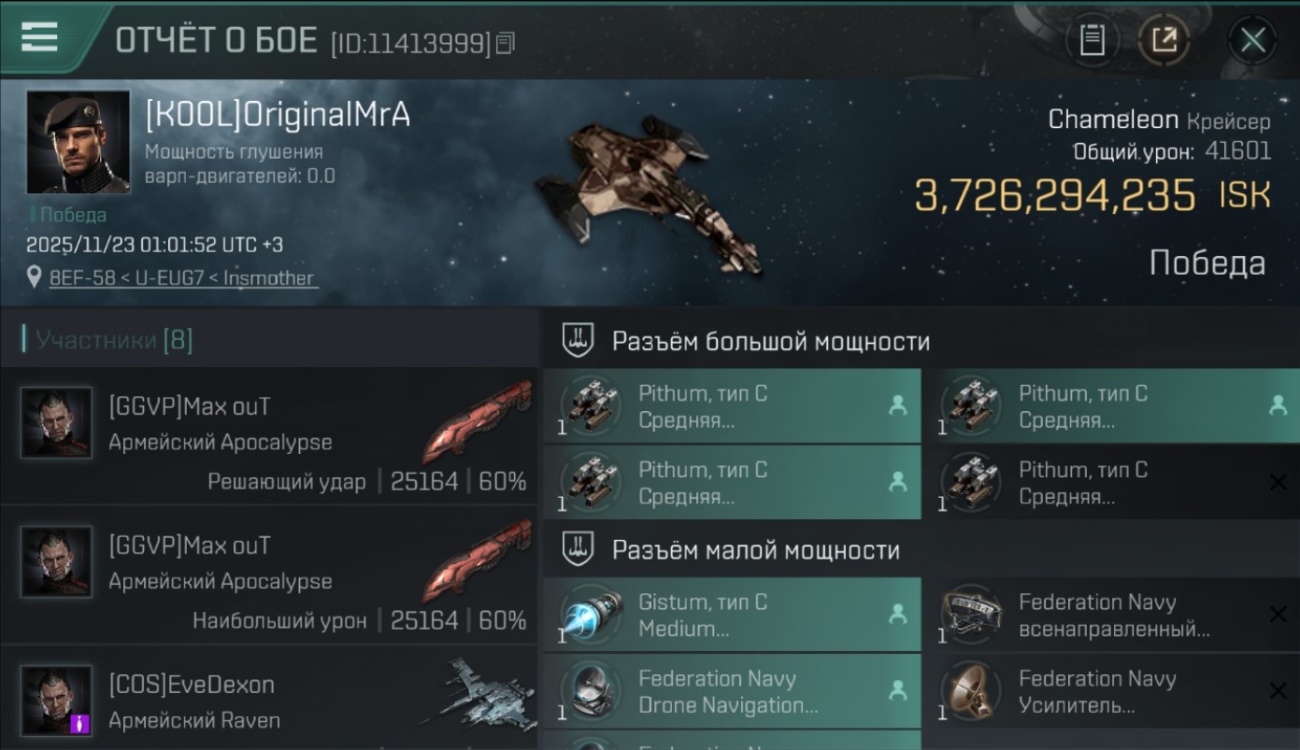Open the EveDexon participant portrait

(x=56, y=701)
